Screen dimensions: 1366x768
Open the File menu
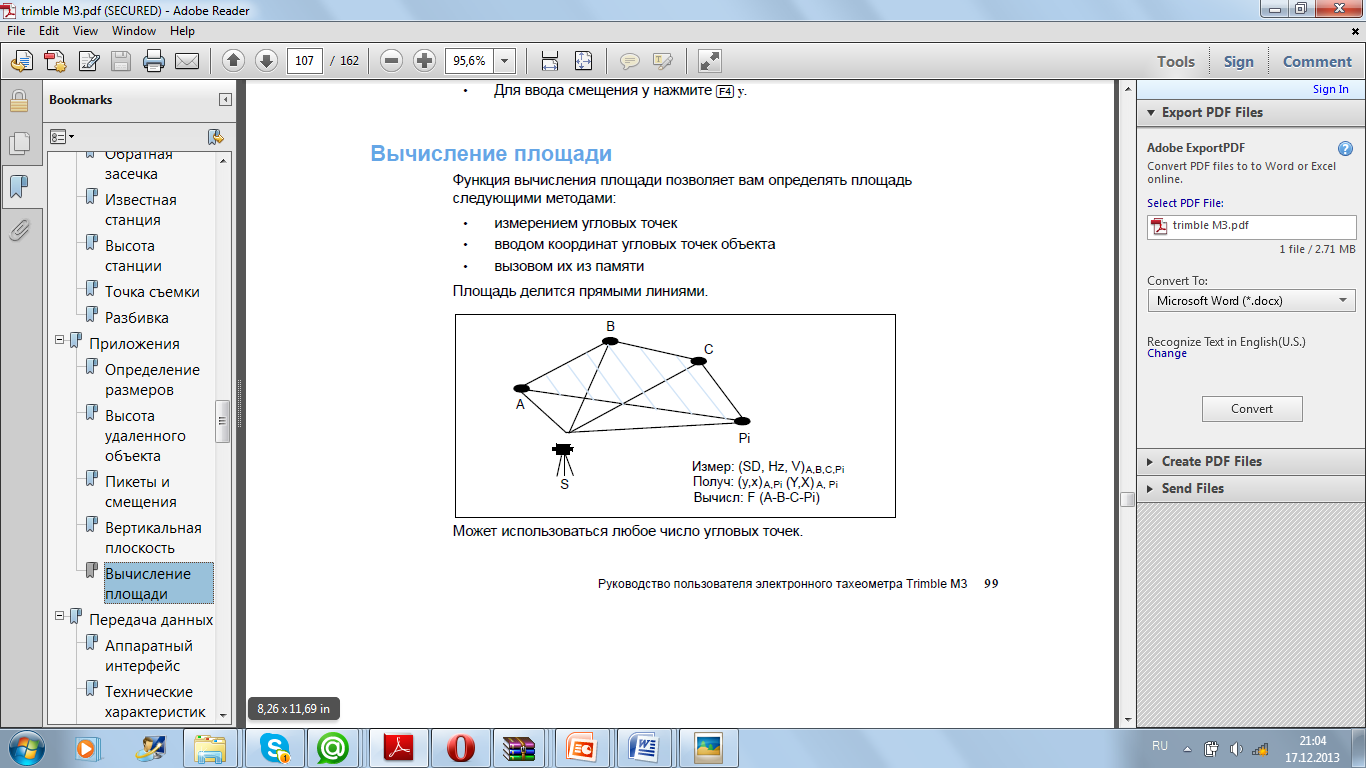tap(17, 31)
